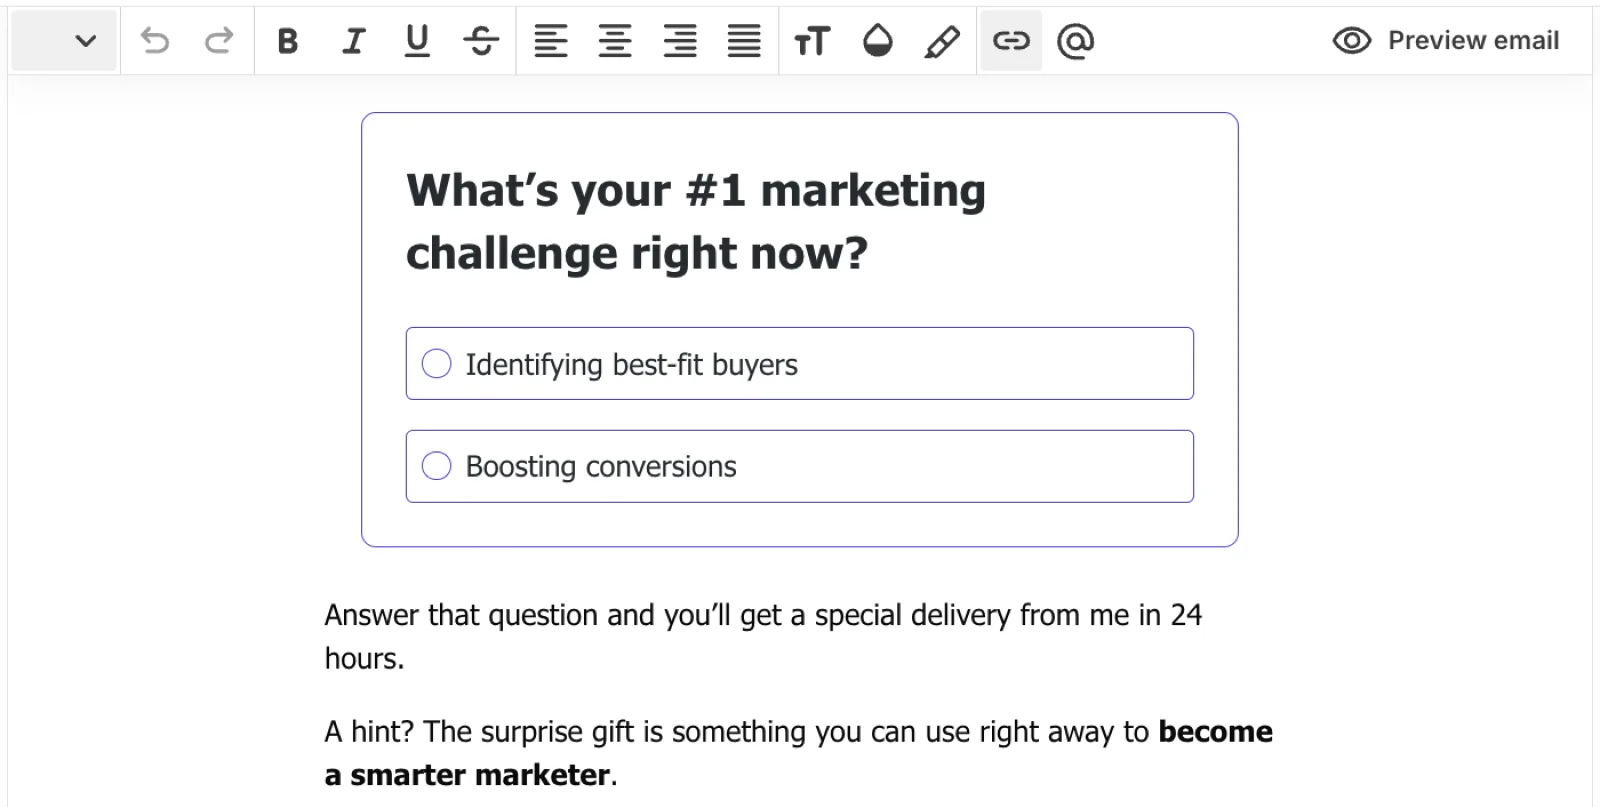Image resolution: width=1600 pixels, height=807 pixels.
Task: Open the text color picker
Action: pos(877,41)
